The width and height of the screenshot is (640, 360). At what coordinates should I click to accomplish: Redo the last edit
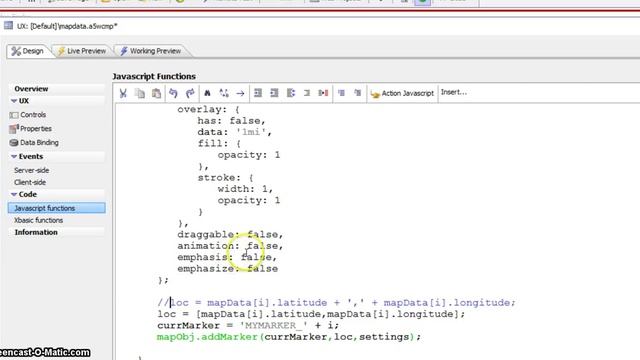click(x=190, y=93)
